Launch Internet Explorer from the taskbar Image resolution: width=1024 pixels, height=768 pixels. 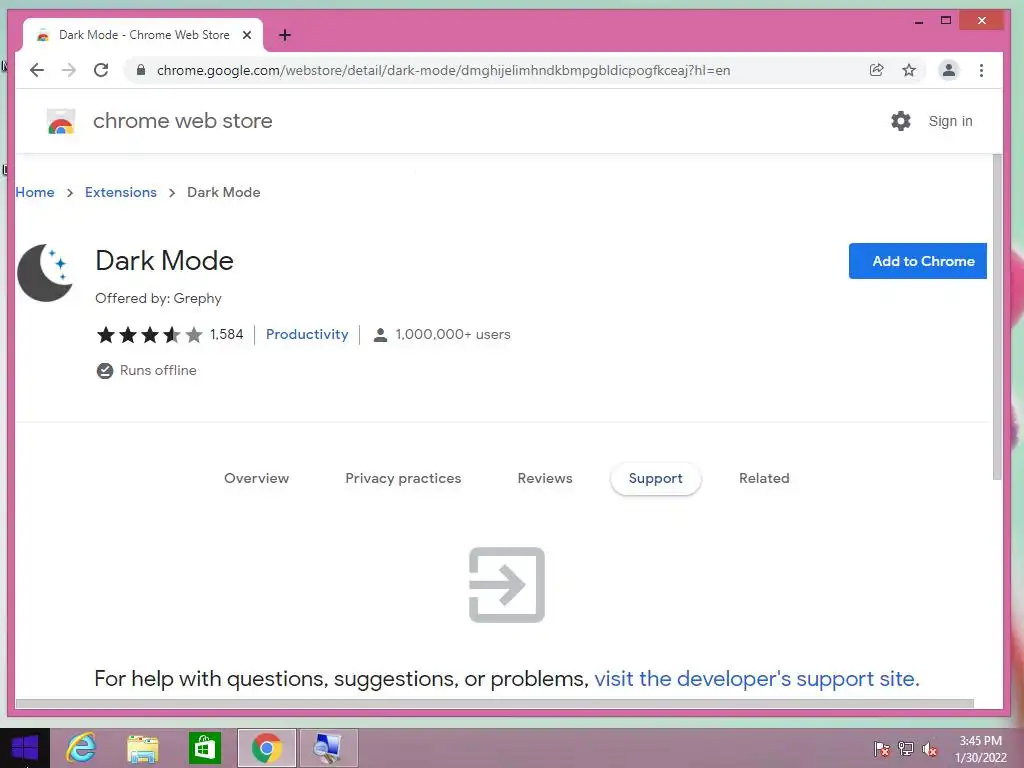tap(82, 748)
